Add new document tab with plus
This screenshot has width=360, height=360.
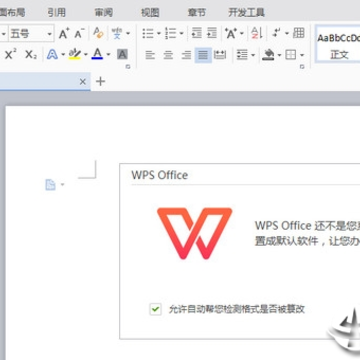[100, 81]
